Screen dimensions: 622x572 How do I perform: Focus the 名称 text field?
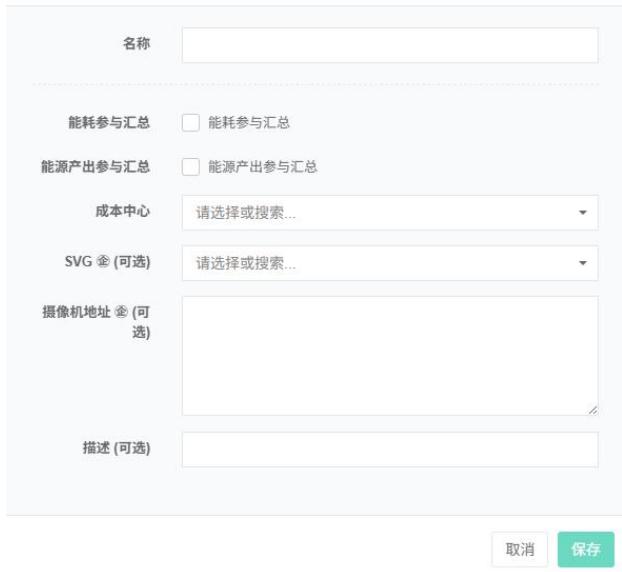click(x=389, y=46)
